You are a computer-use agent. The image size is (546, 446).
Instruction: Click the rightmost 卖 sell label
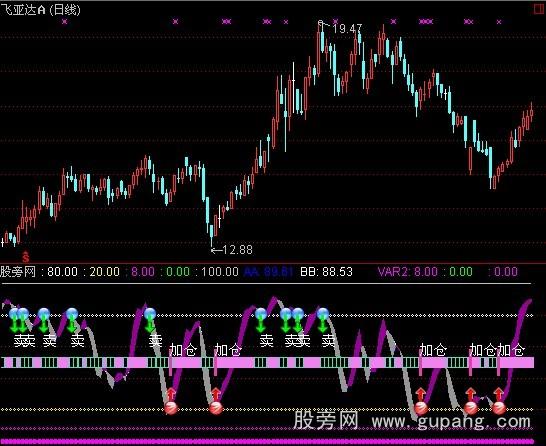coord(328,341)
